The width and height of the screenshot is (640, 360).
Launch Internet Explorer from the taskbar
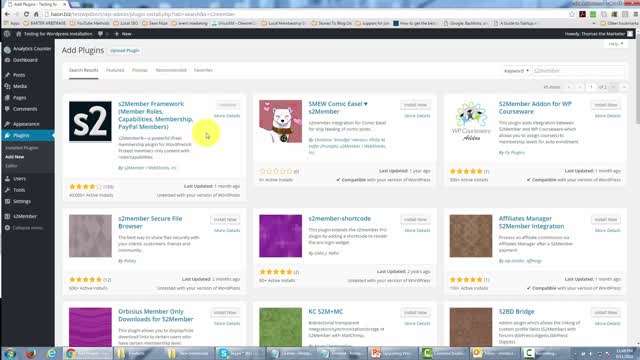tap(52, 353)
